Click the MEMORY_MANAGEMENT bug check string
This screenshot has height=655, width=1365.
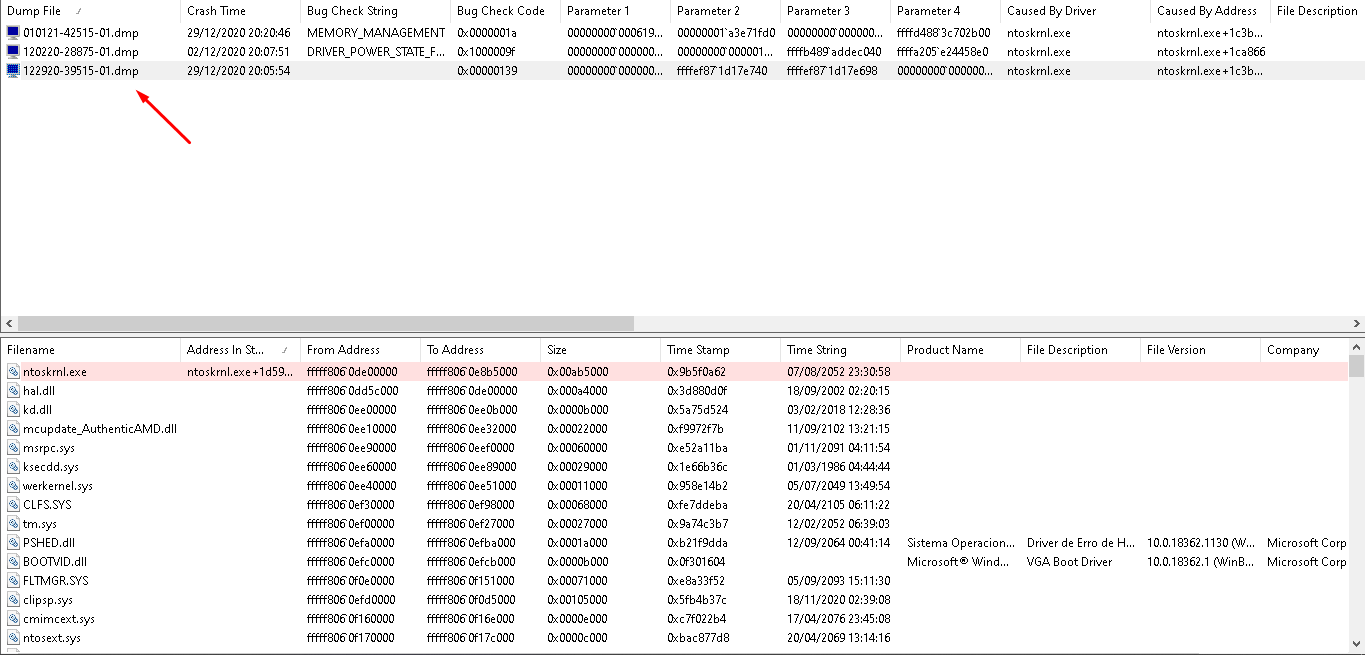pyautogui.click(x=376, y=33)
